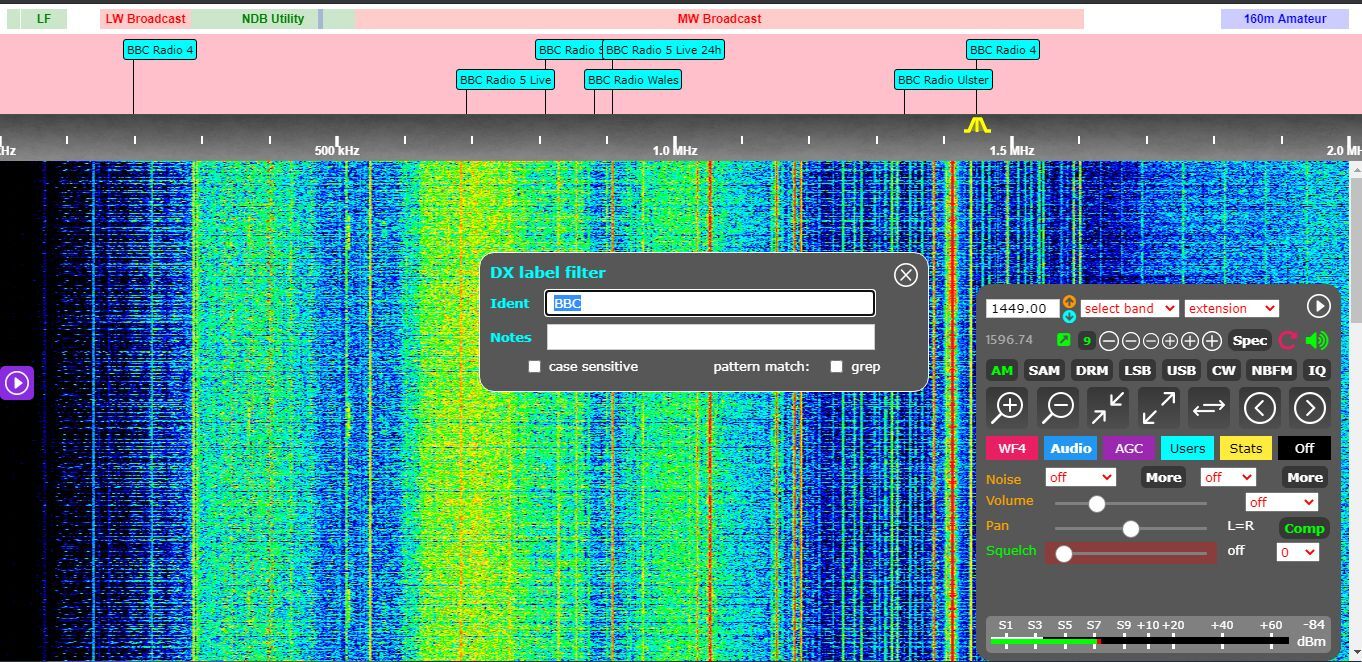1362x662 pixels.
Task: Select DRM demodulation mode
Action: click(x=1091, y=370)
